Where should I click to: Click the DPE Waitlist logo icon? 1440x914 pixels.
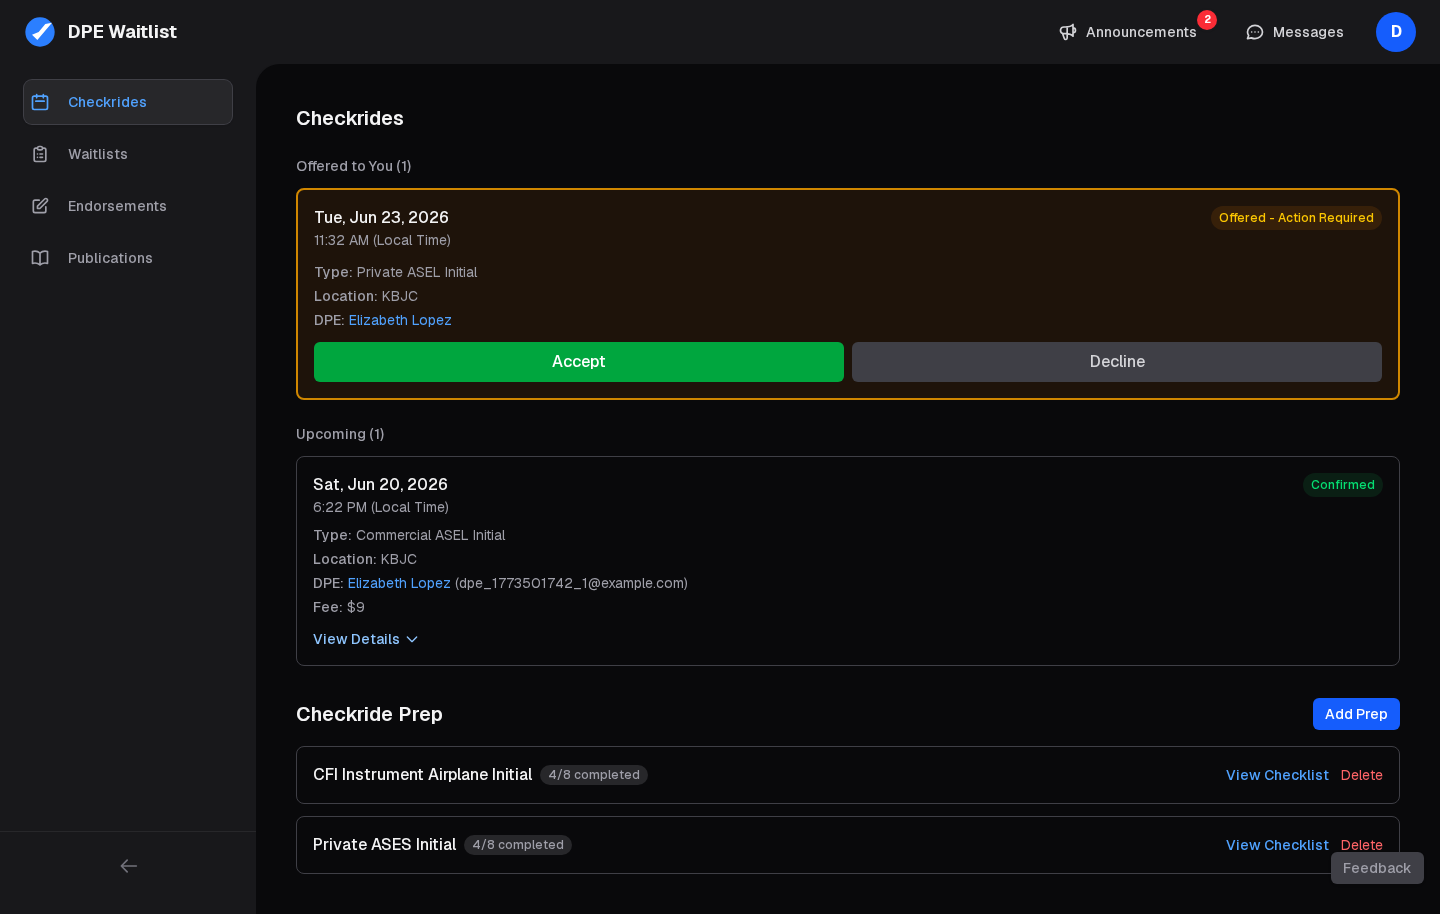point(40,32)
